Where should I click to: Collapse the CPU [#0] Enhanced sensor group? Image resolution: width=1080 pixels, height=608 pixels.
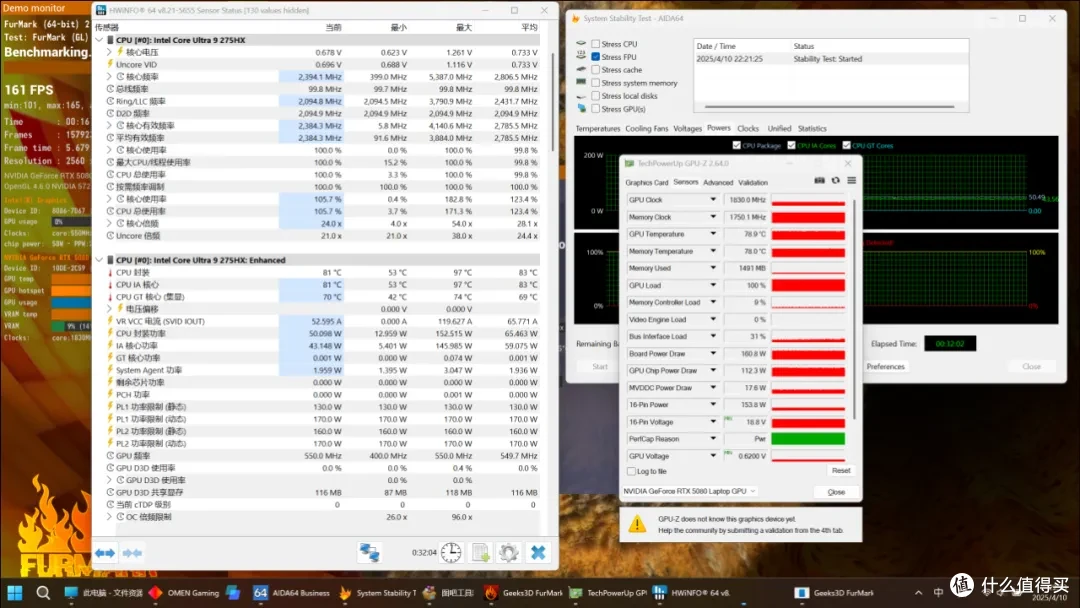[100, 260]
